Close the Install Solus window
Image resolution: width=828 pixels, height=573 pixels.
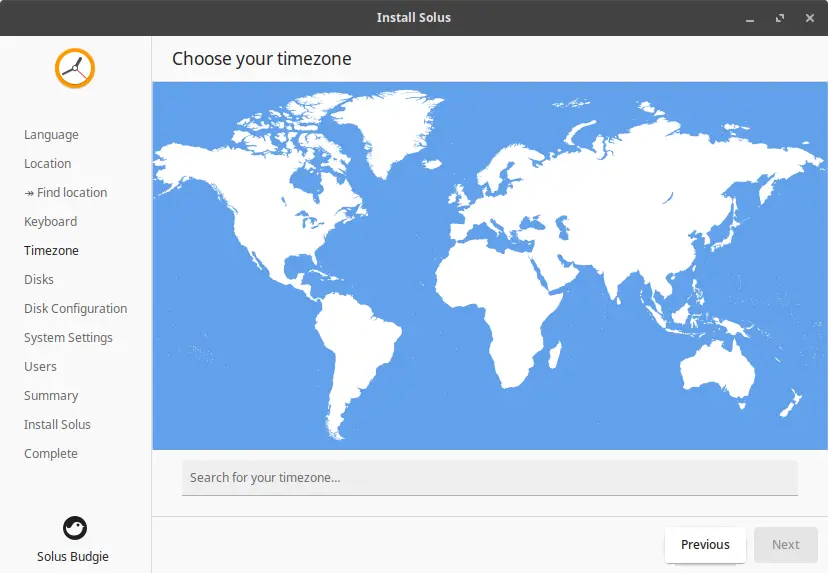pos(810,18)
